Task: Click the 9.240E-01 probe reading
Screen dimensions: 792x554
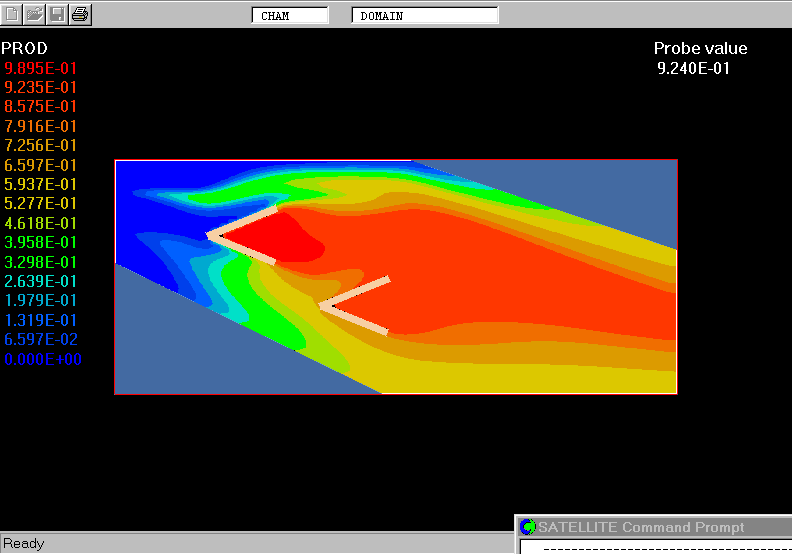Action: 693,68
